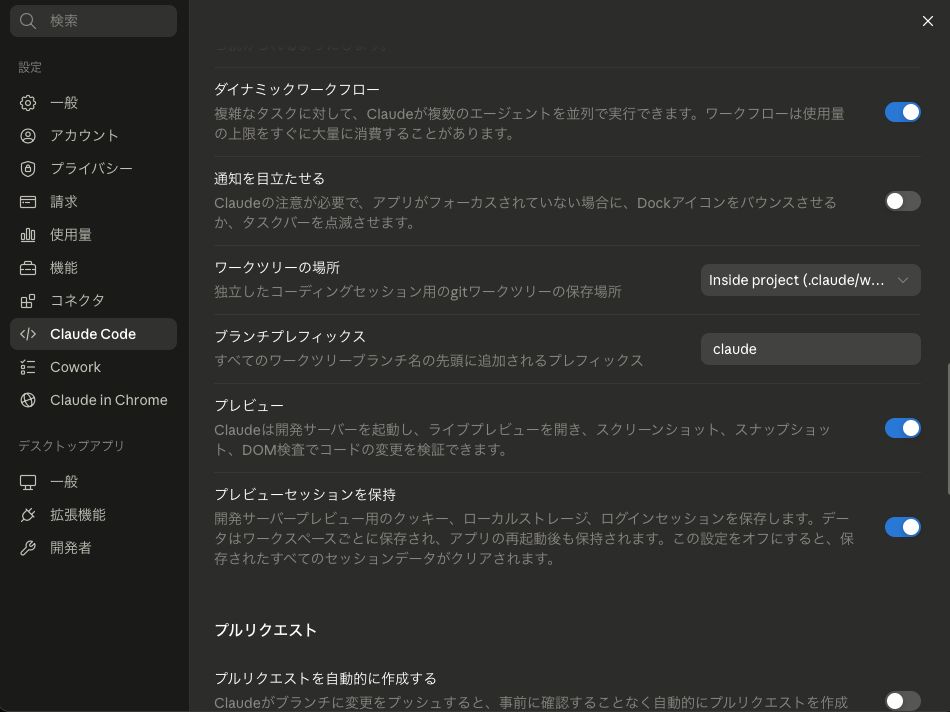Click the プレビューセッションを保持 setting title
Image resolution: width=950 pixels, height=712 pixels.
[305, 494]
